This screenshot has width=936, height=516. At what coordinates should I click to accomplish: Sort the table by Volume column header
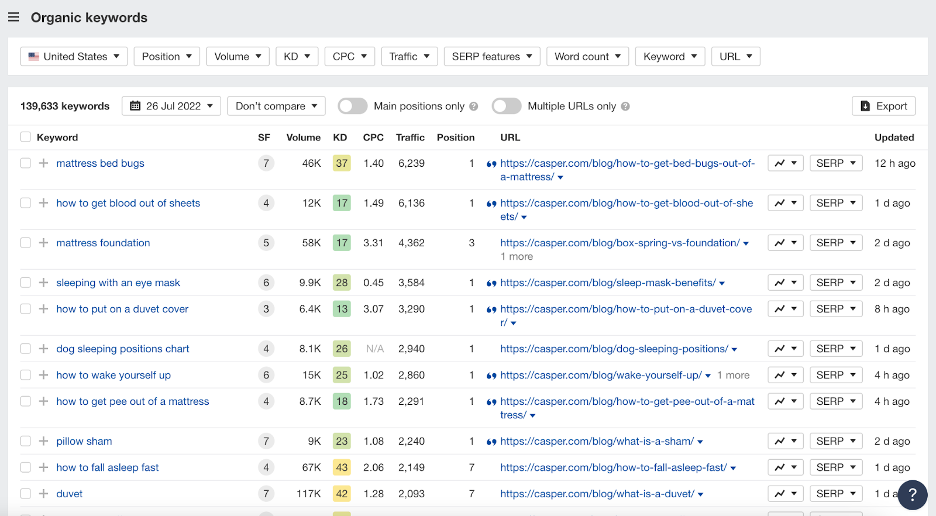[x=303, y=137]
